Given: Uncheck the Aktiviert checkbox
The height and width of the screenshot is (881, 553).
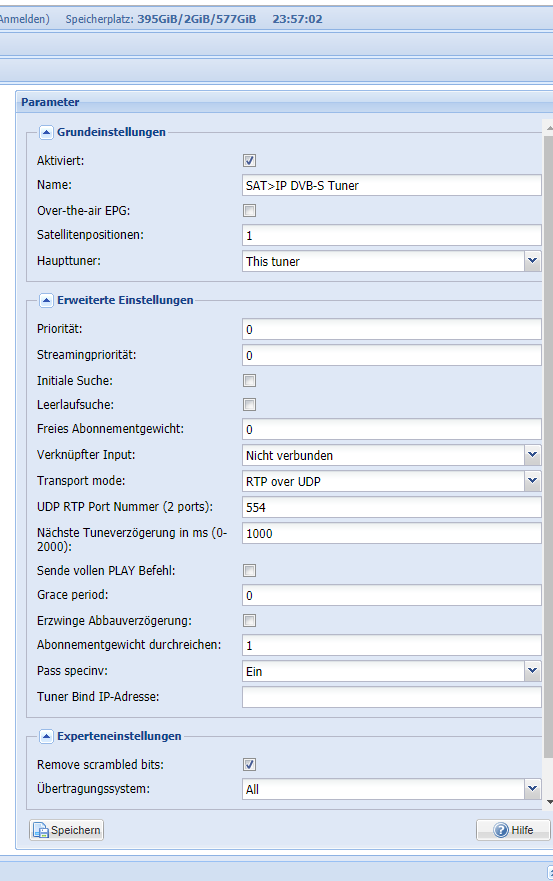Looking at the screenshot, I should click(250, 161).
